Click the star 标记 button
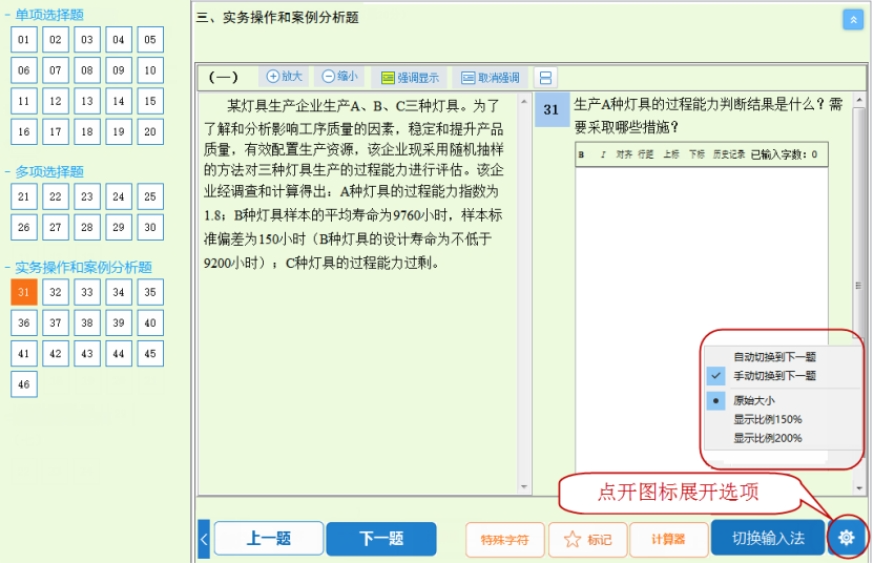 [x=588, y=539]
